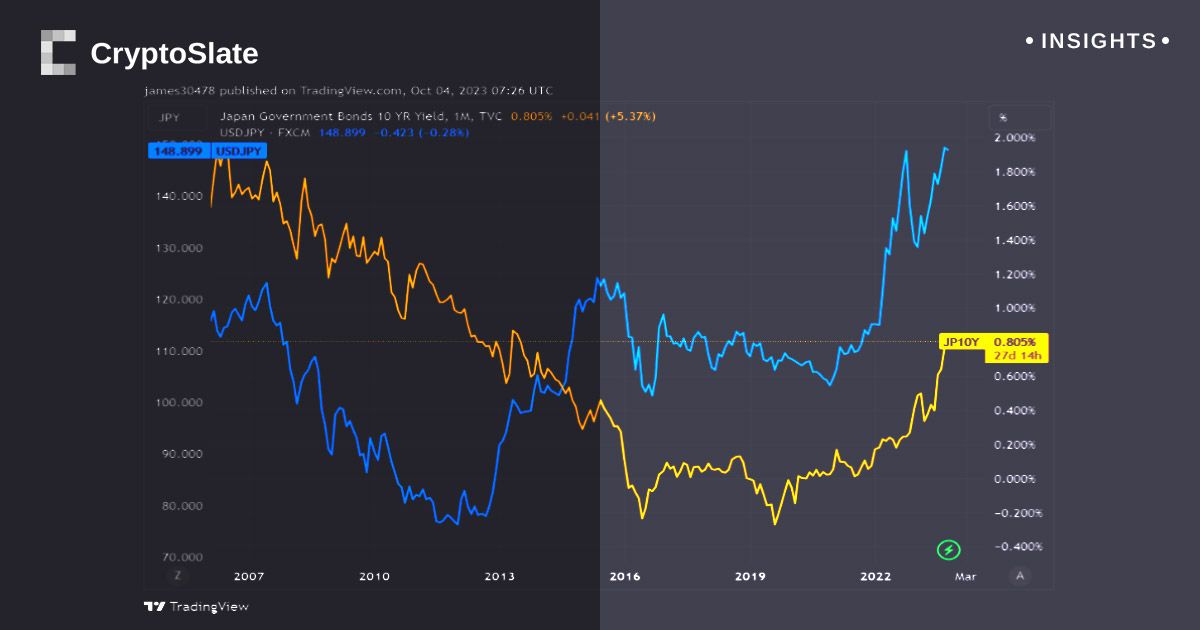1200x630 pixels.
Task: Click the 2016 marker on time axis
Action: point(625,576)
